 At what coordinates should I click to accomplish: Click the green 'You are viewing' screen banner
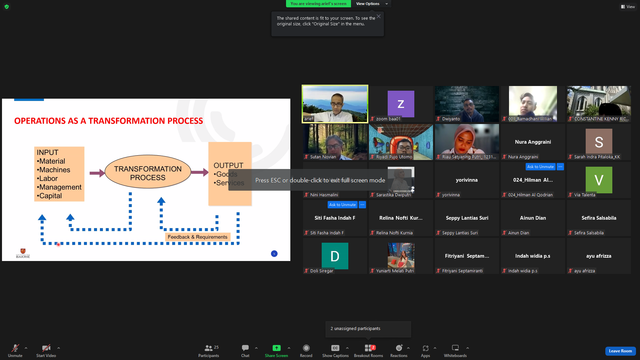tap(318, 4)
